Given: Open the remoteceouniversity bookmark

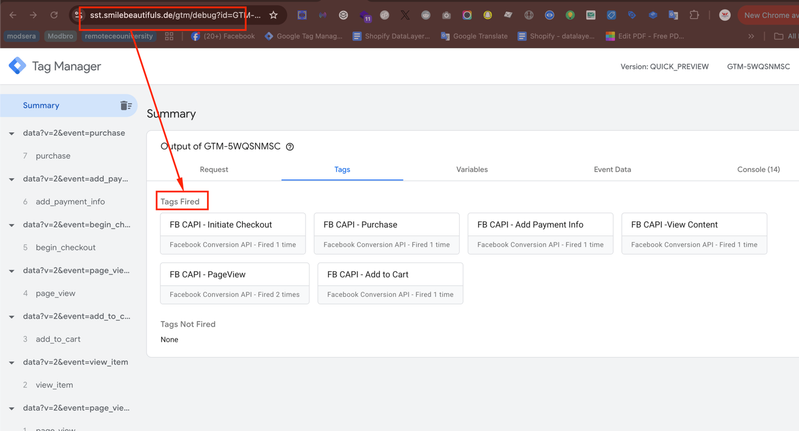Looking at the screenshot, I should pyautogui.click(x=119, y=36).
